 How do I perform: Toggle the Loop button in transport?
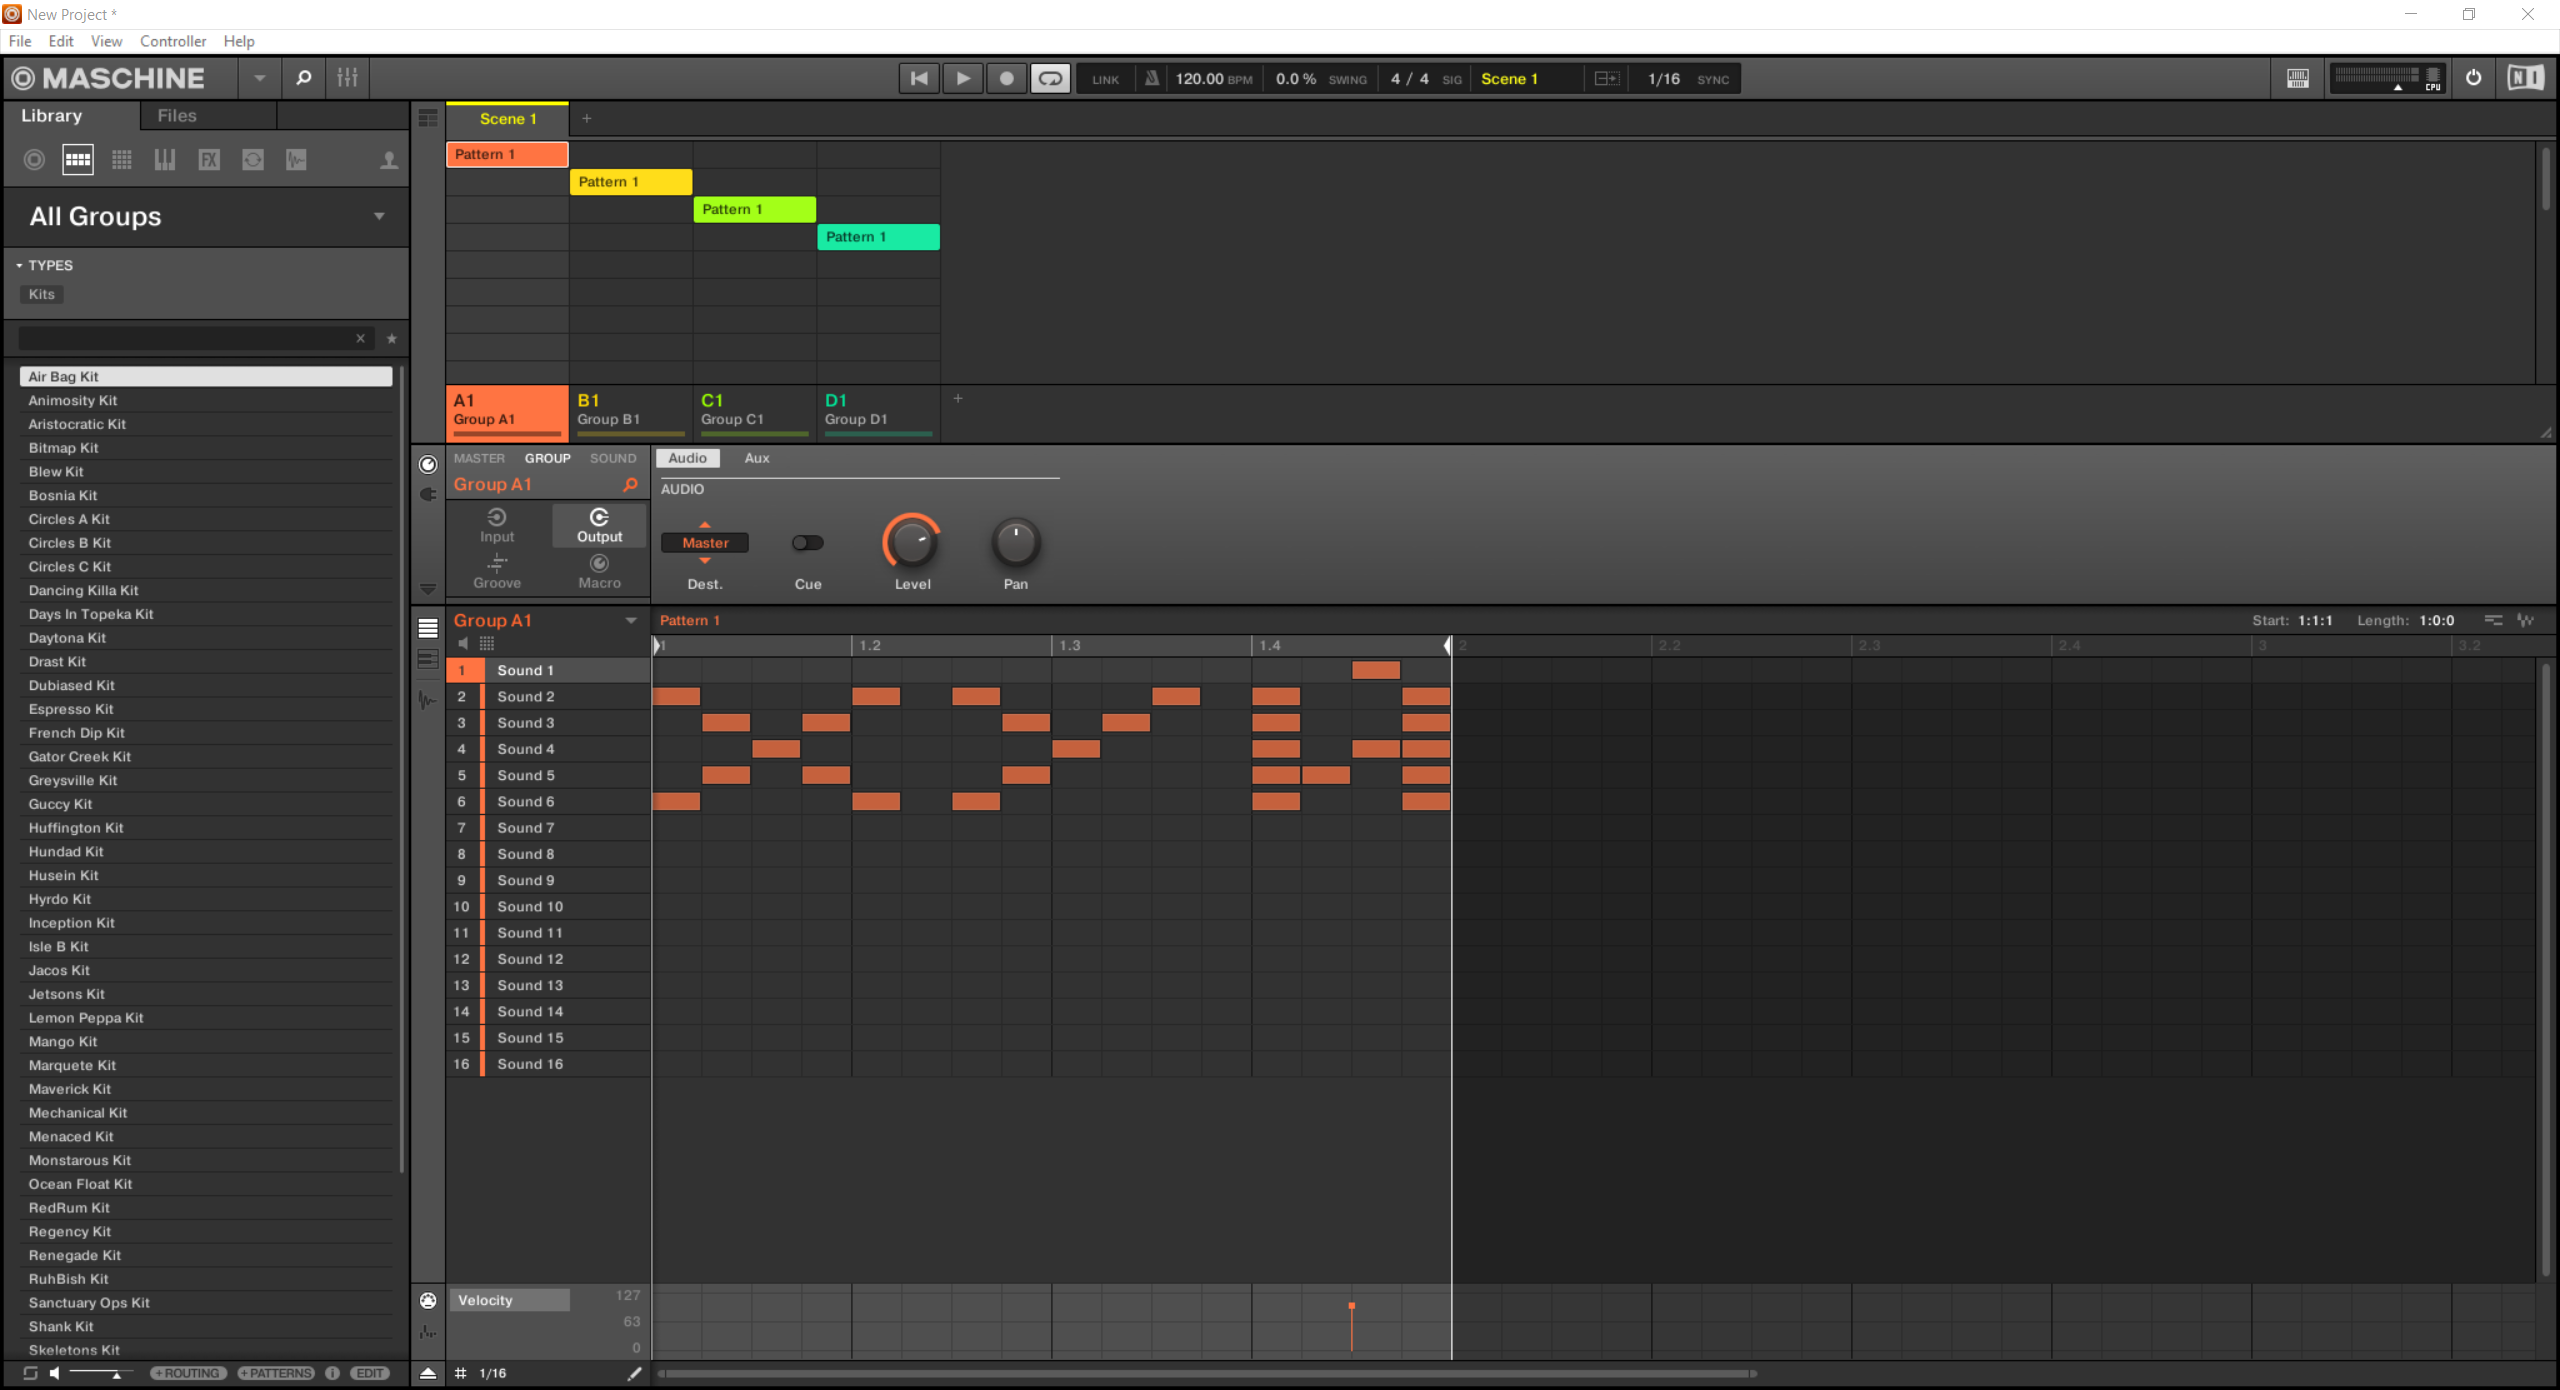click(1051, 78)
